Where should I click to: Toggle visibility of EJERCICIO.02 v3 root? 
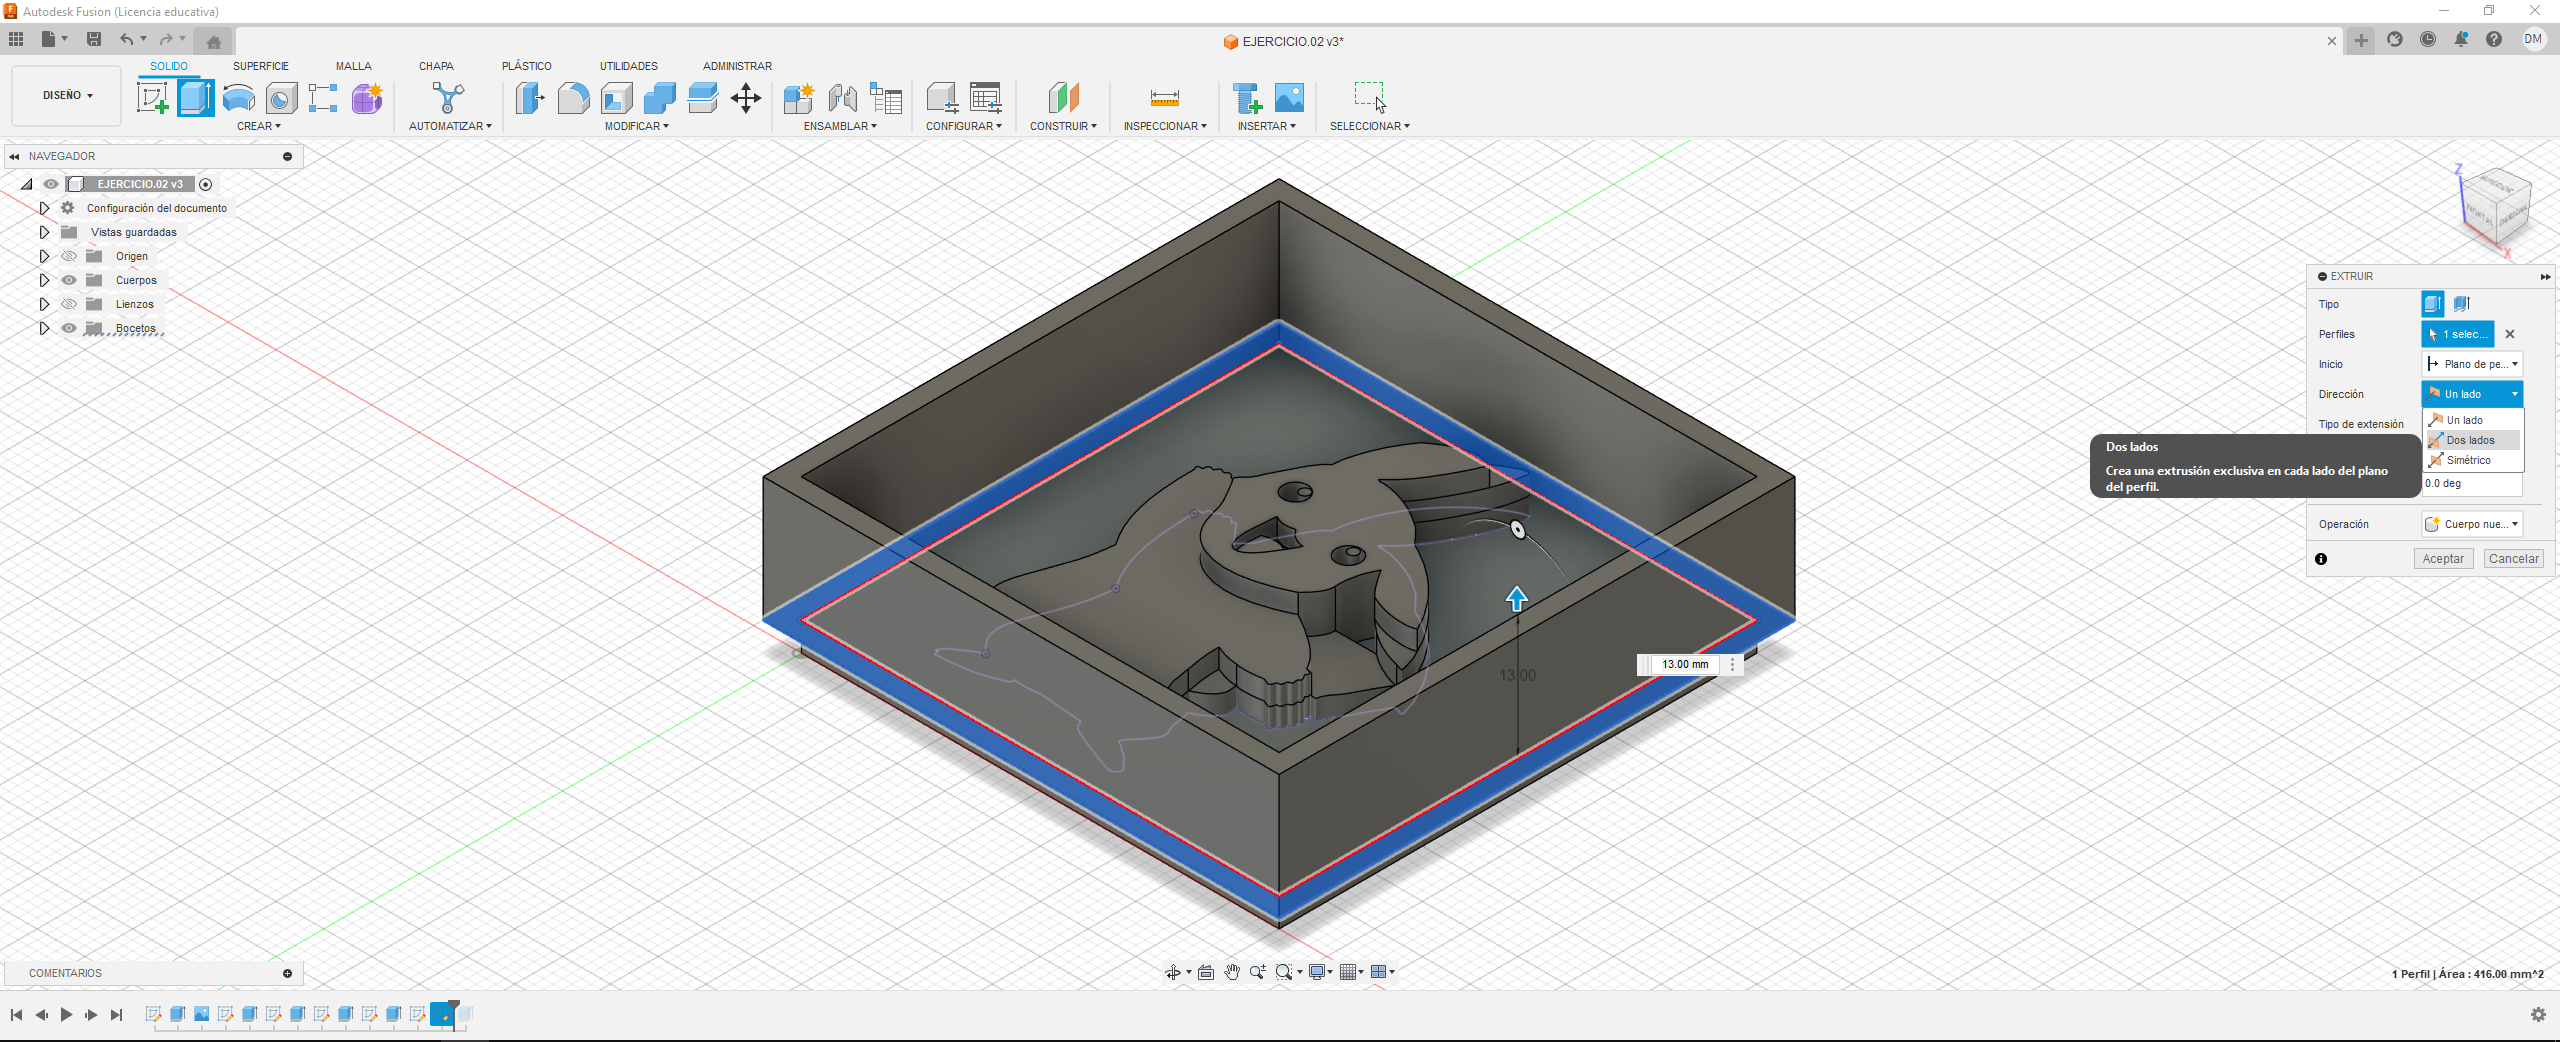51,184
